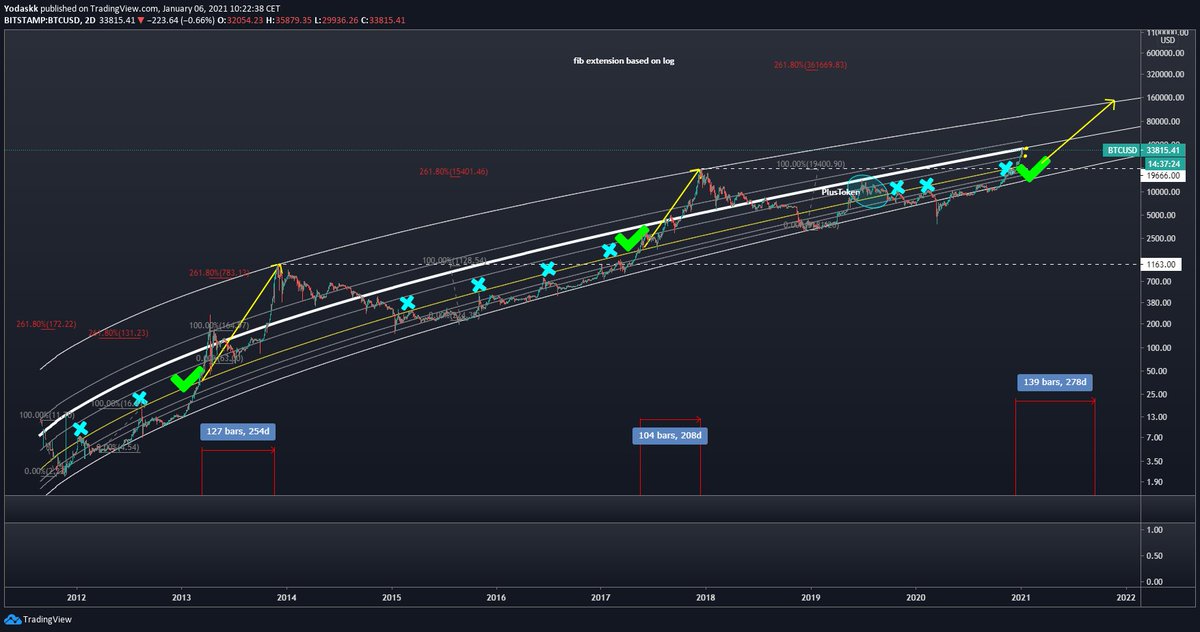The width and height of the screenshot is (1200, 632).
Task: Click 2016 on the time axis
Action: (496, 598)
